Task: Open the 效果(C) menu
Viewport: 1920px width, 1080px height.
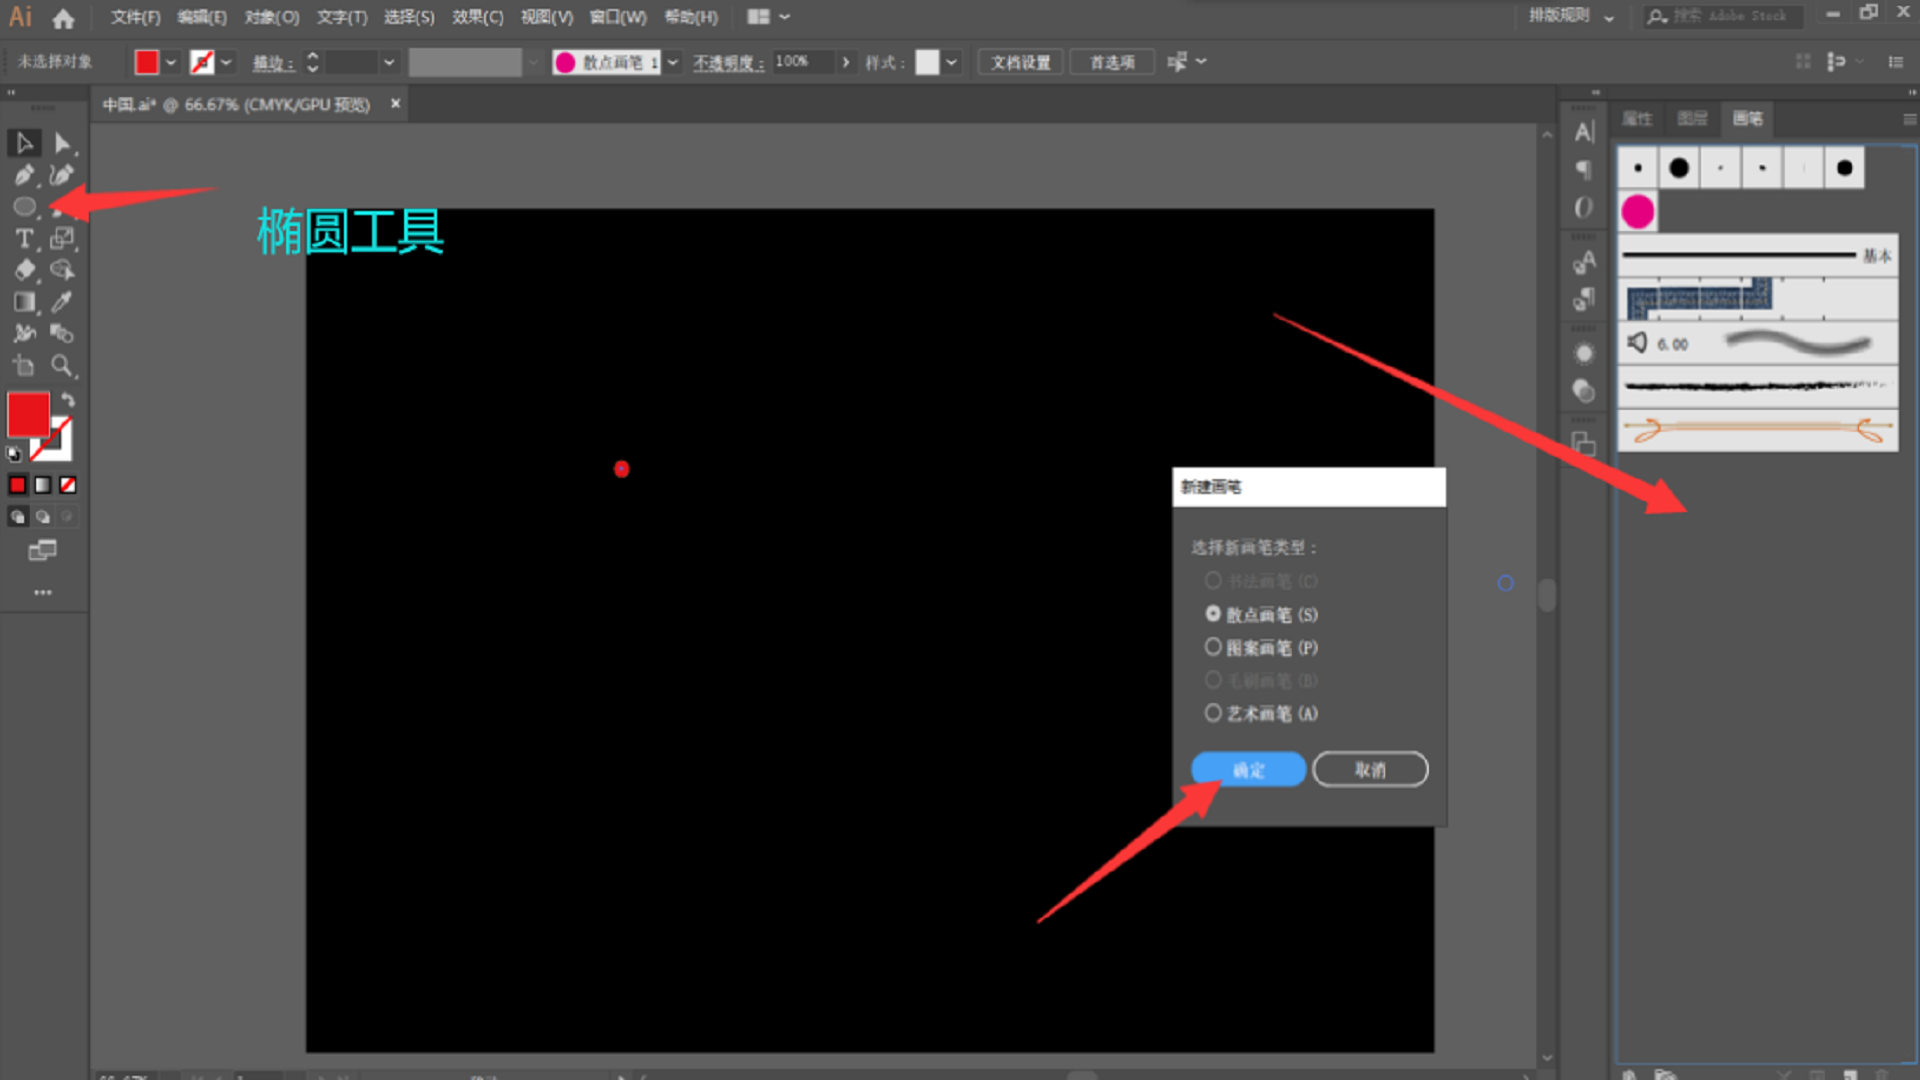Action: click(477, 17)
